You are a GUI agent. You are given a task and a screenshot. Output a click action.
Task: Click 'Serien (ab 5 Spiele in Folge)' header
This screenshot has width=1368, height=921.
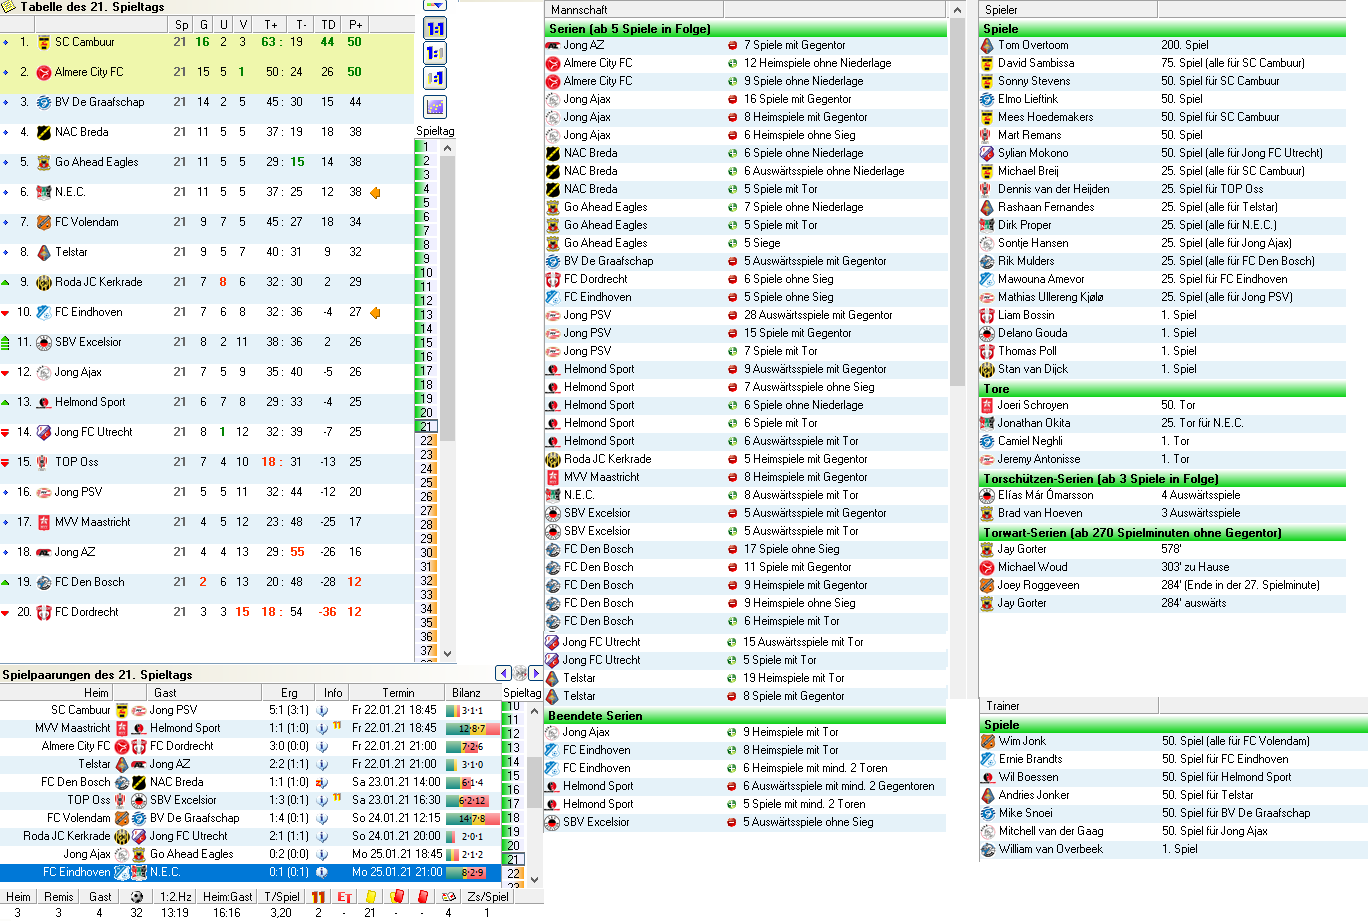(x=745, y=28)
